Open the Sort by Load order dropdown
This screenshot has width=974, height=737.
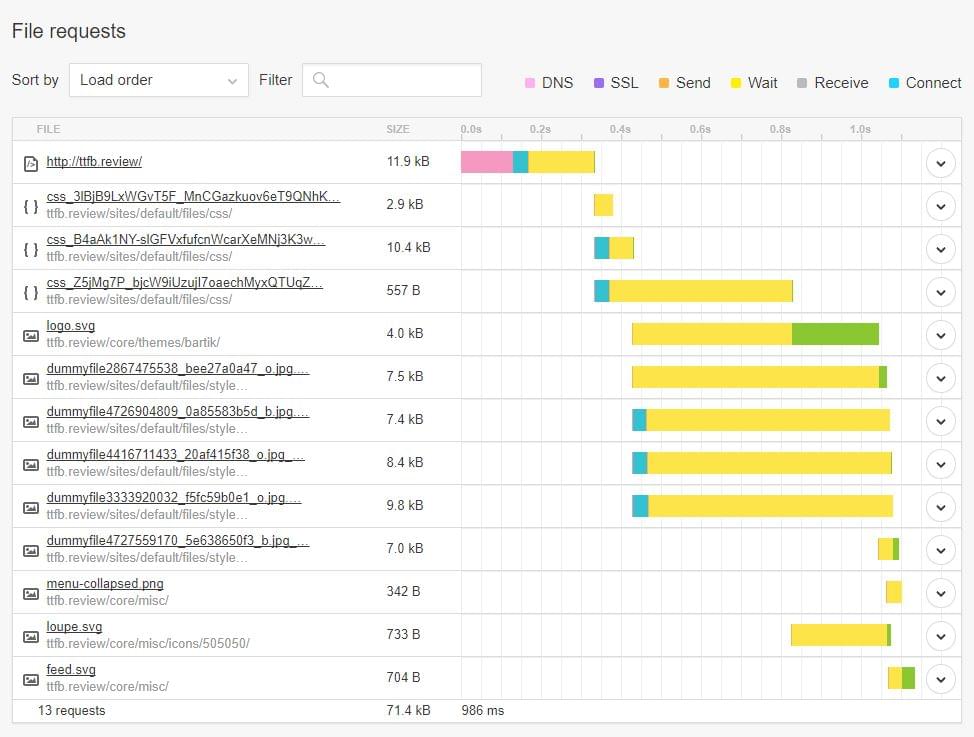pyautogui.click(x=158, y=80)
